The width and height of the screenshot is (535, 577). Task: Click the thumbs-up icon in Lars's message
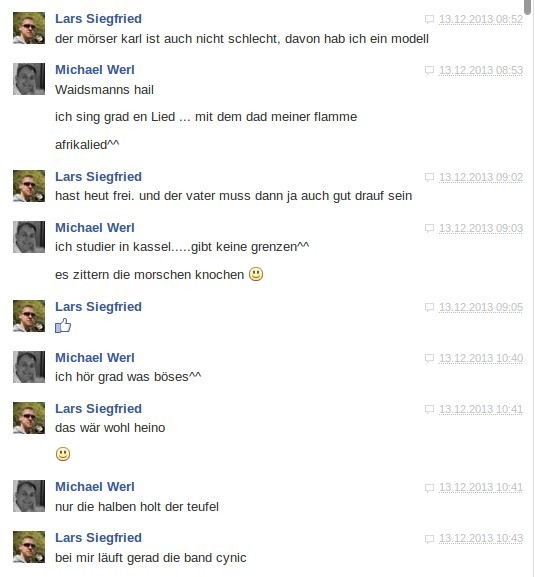tap(63, 326)
